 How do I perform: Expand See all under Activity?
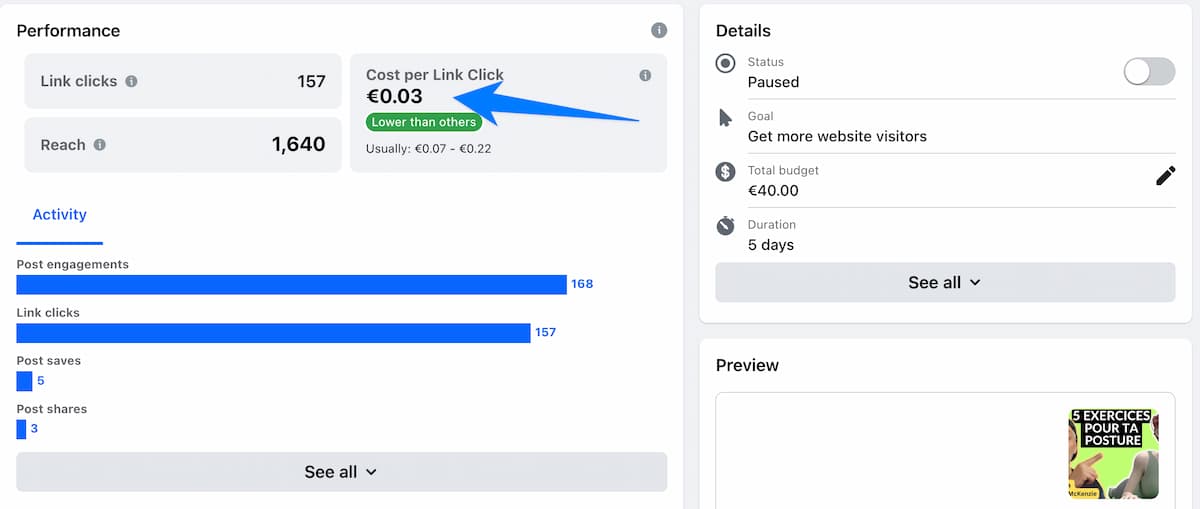click(x=341, y=472)
